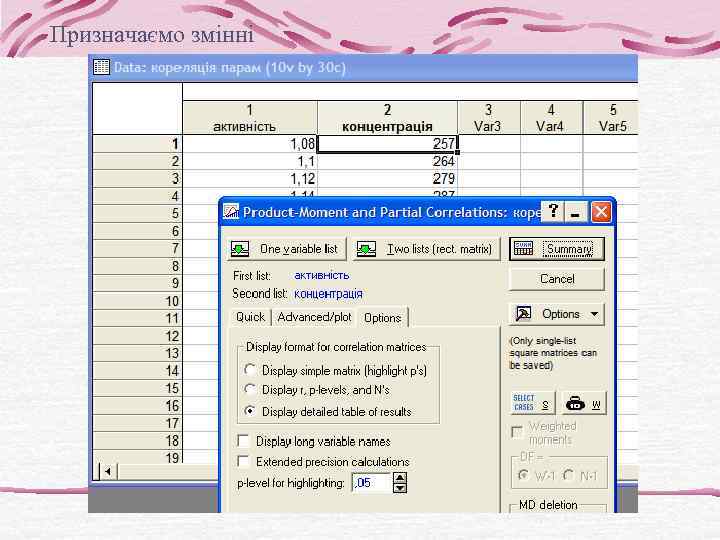Cancel the correlations dialog
This screenshot has height=540, width=720.
[x=557, y=279]
